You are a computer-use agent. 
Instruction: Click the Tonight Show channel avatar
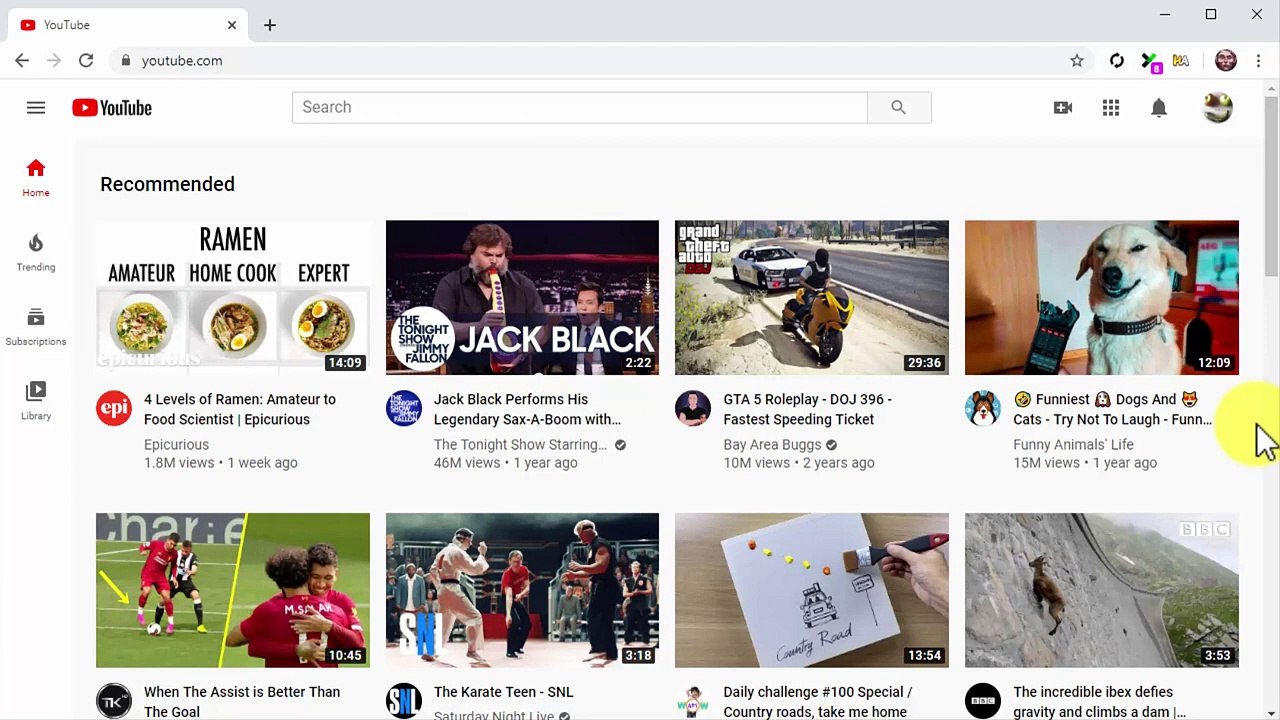(x=404, y=408)
